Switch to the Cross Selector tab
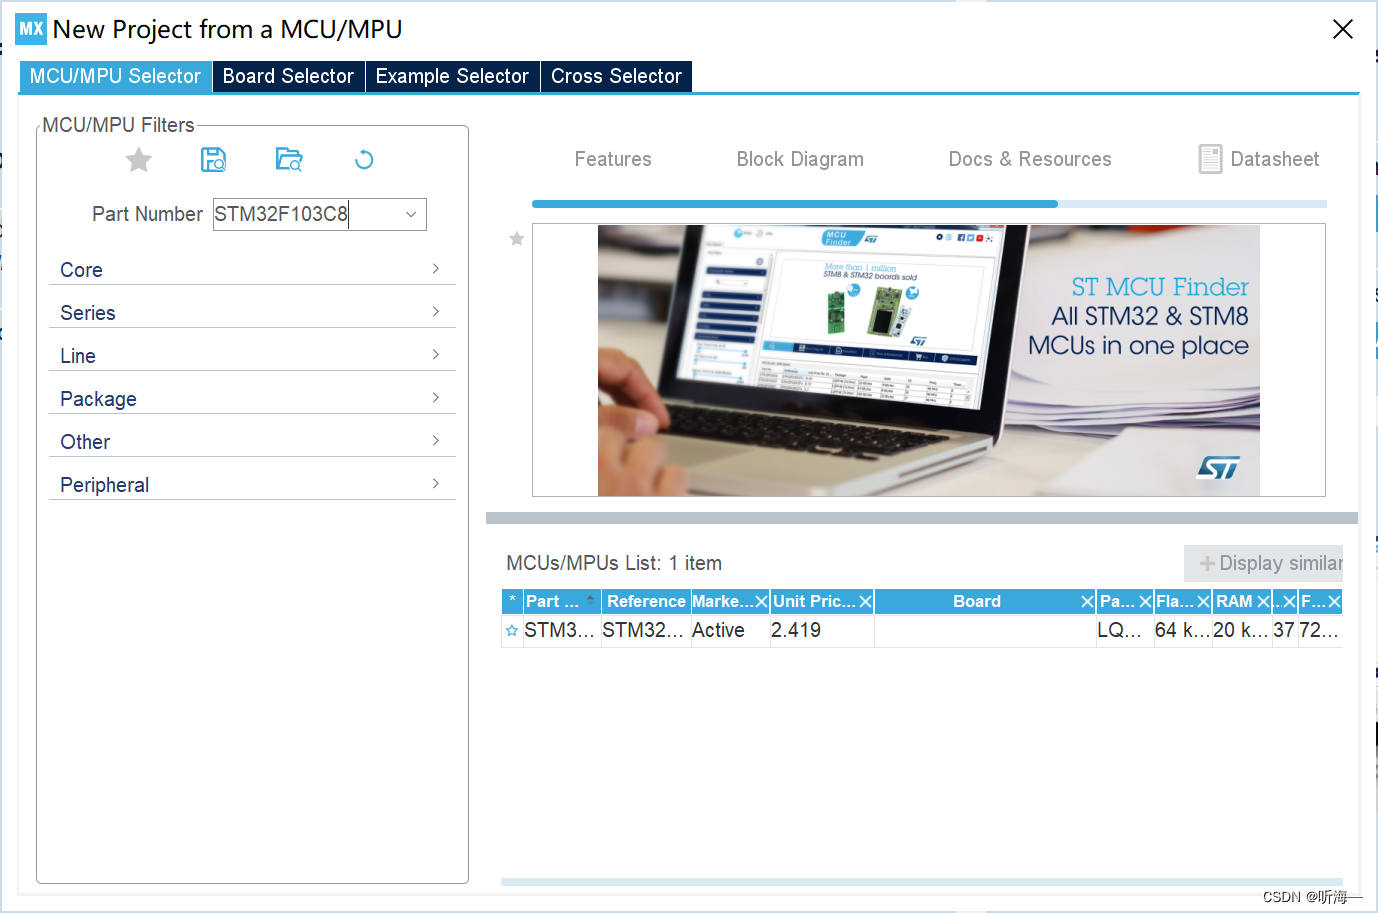Screen dimensions: 1378x913 [x=616, y=76]
